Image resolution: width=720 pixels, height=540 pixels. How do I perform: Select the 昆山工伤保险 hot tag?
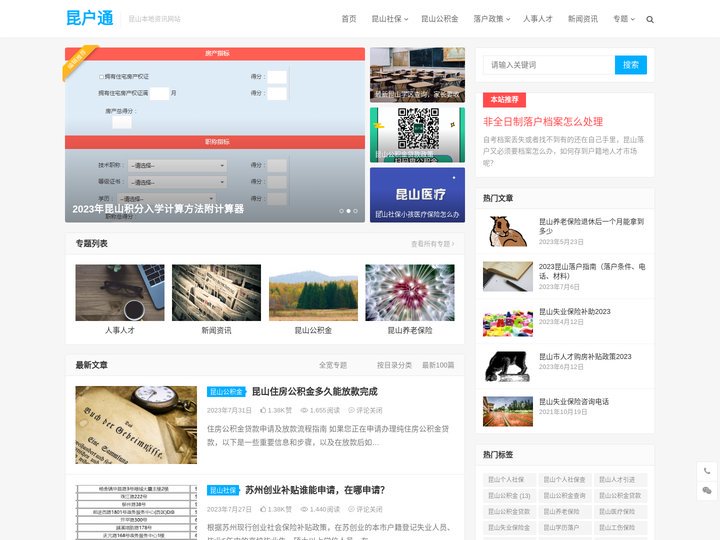click(x=620, y=528)
